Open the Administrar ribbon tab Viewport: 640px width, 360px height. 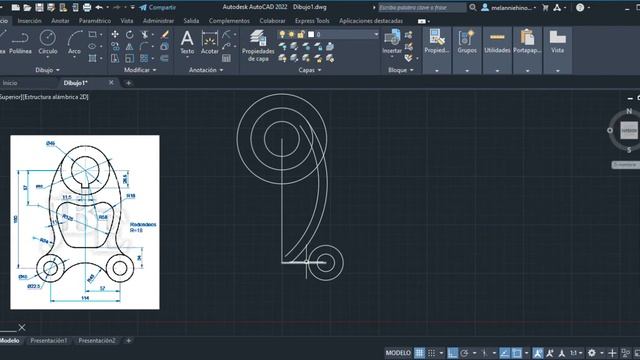click(x=158, y=21)
